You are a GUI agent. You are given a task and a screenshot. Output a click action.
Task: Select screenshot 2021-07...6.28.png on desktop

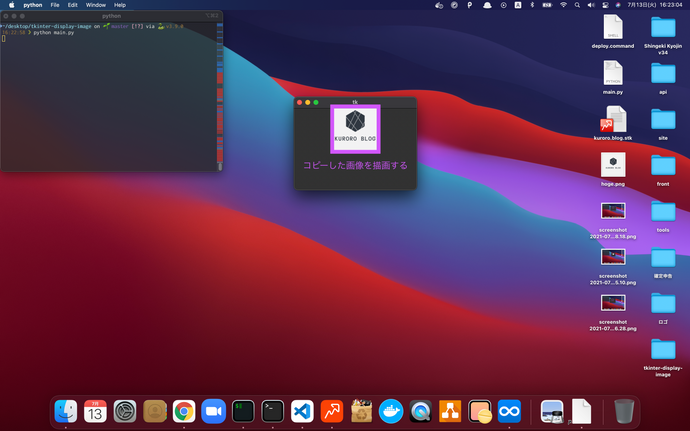613,313
